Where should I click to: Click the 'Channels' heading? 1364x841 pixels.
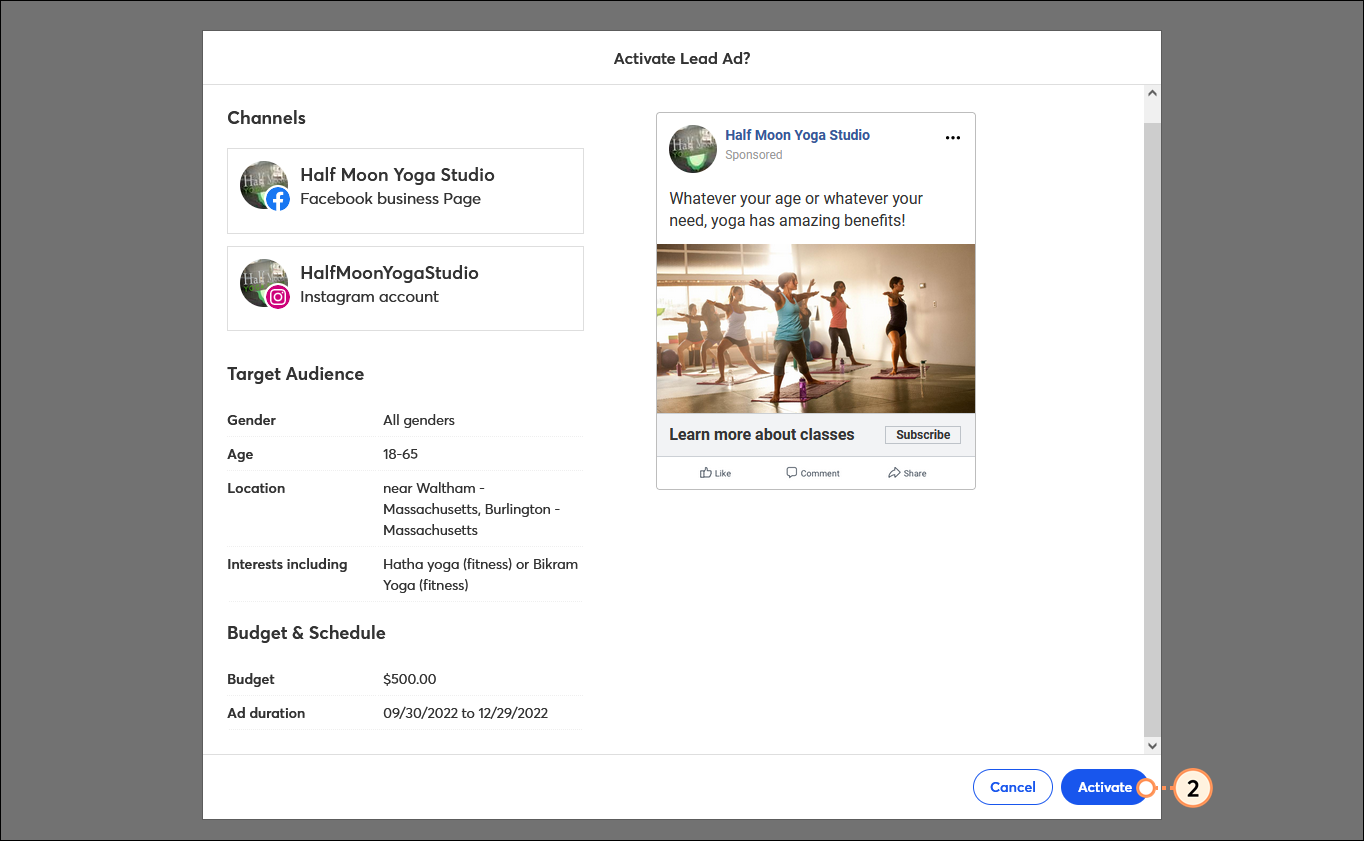point(266,118)
